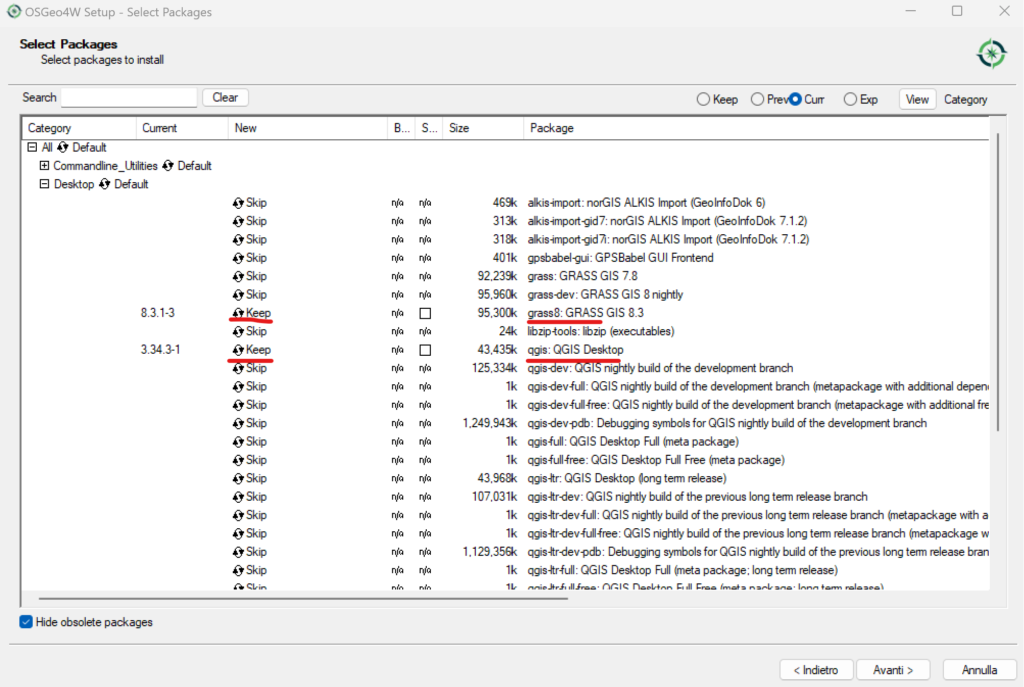Toggle Hide obsolete packages checkbox
Viewport: 1024px width, 687px height.
[x=26, y=622]
